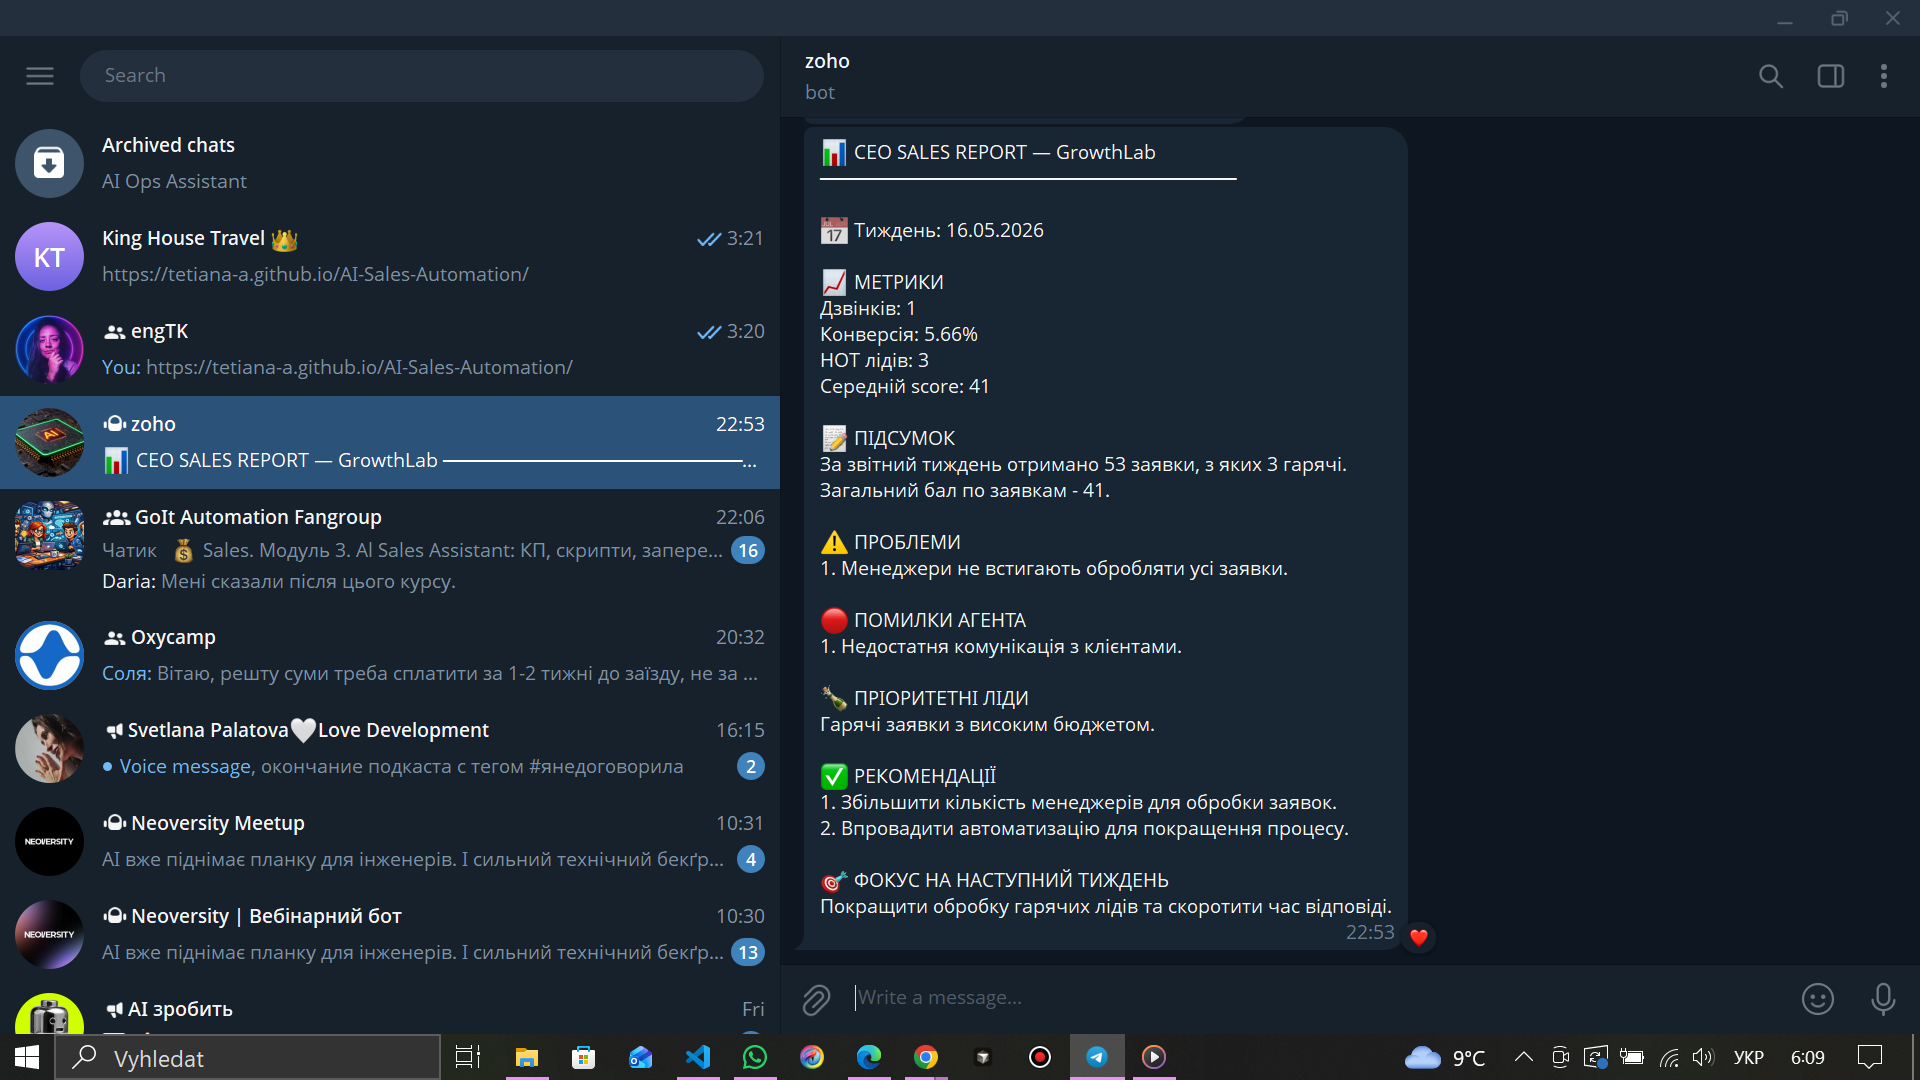Open the Windows notification center

[1869, 1057]
